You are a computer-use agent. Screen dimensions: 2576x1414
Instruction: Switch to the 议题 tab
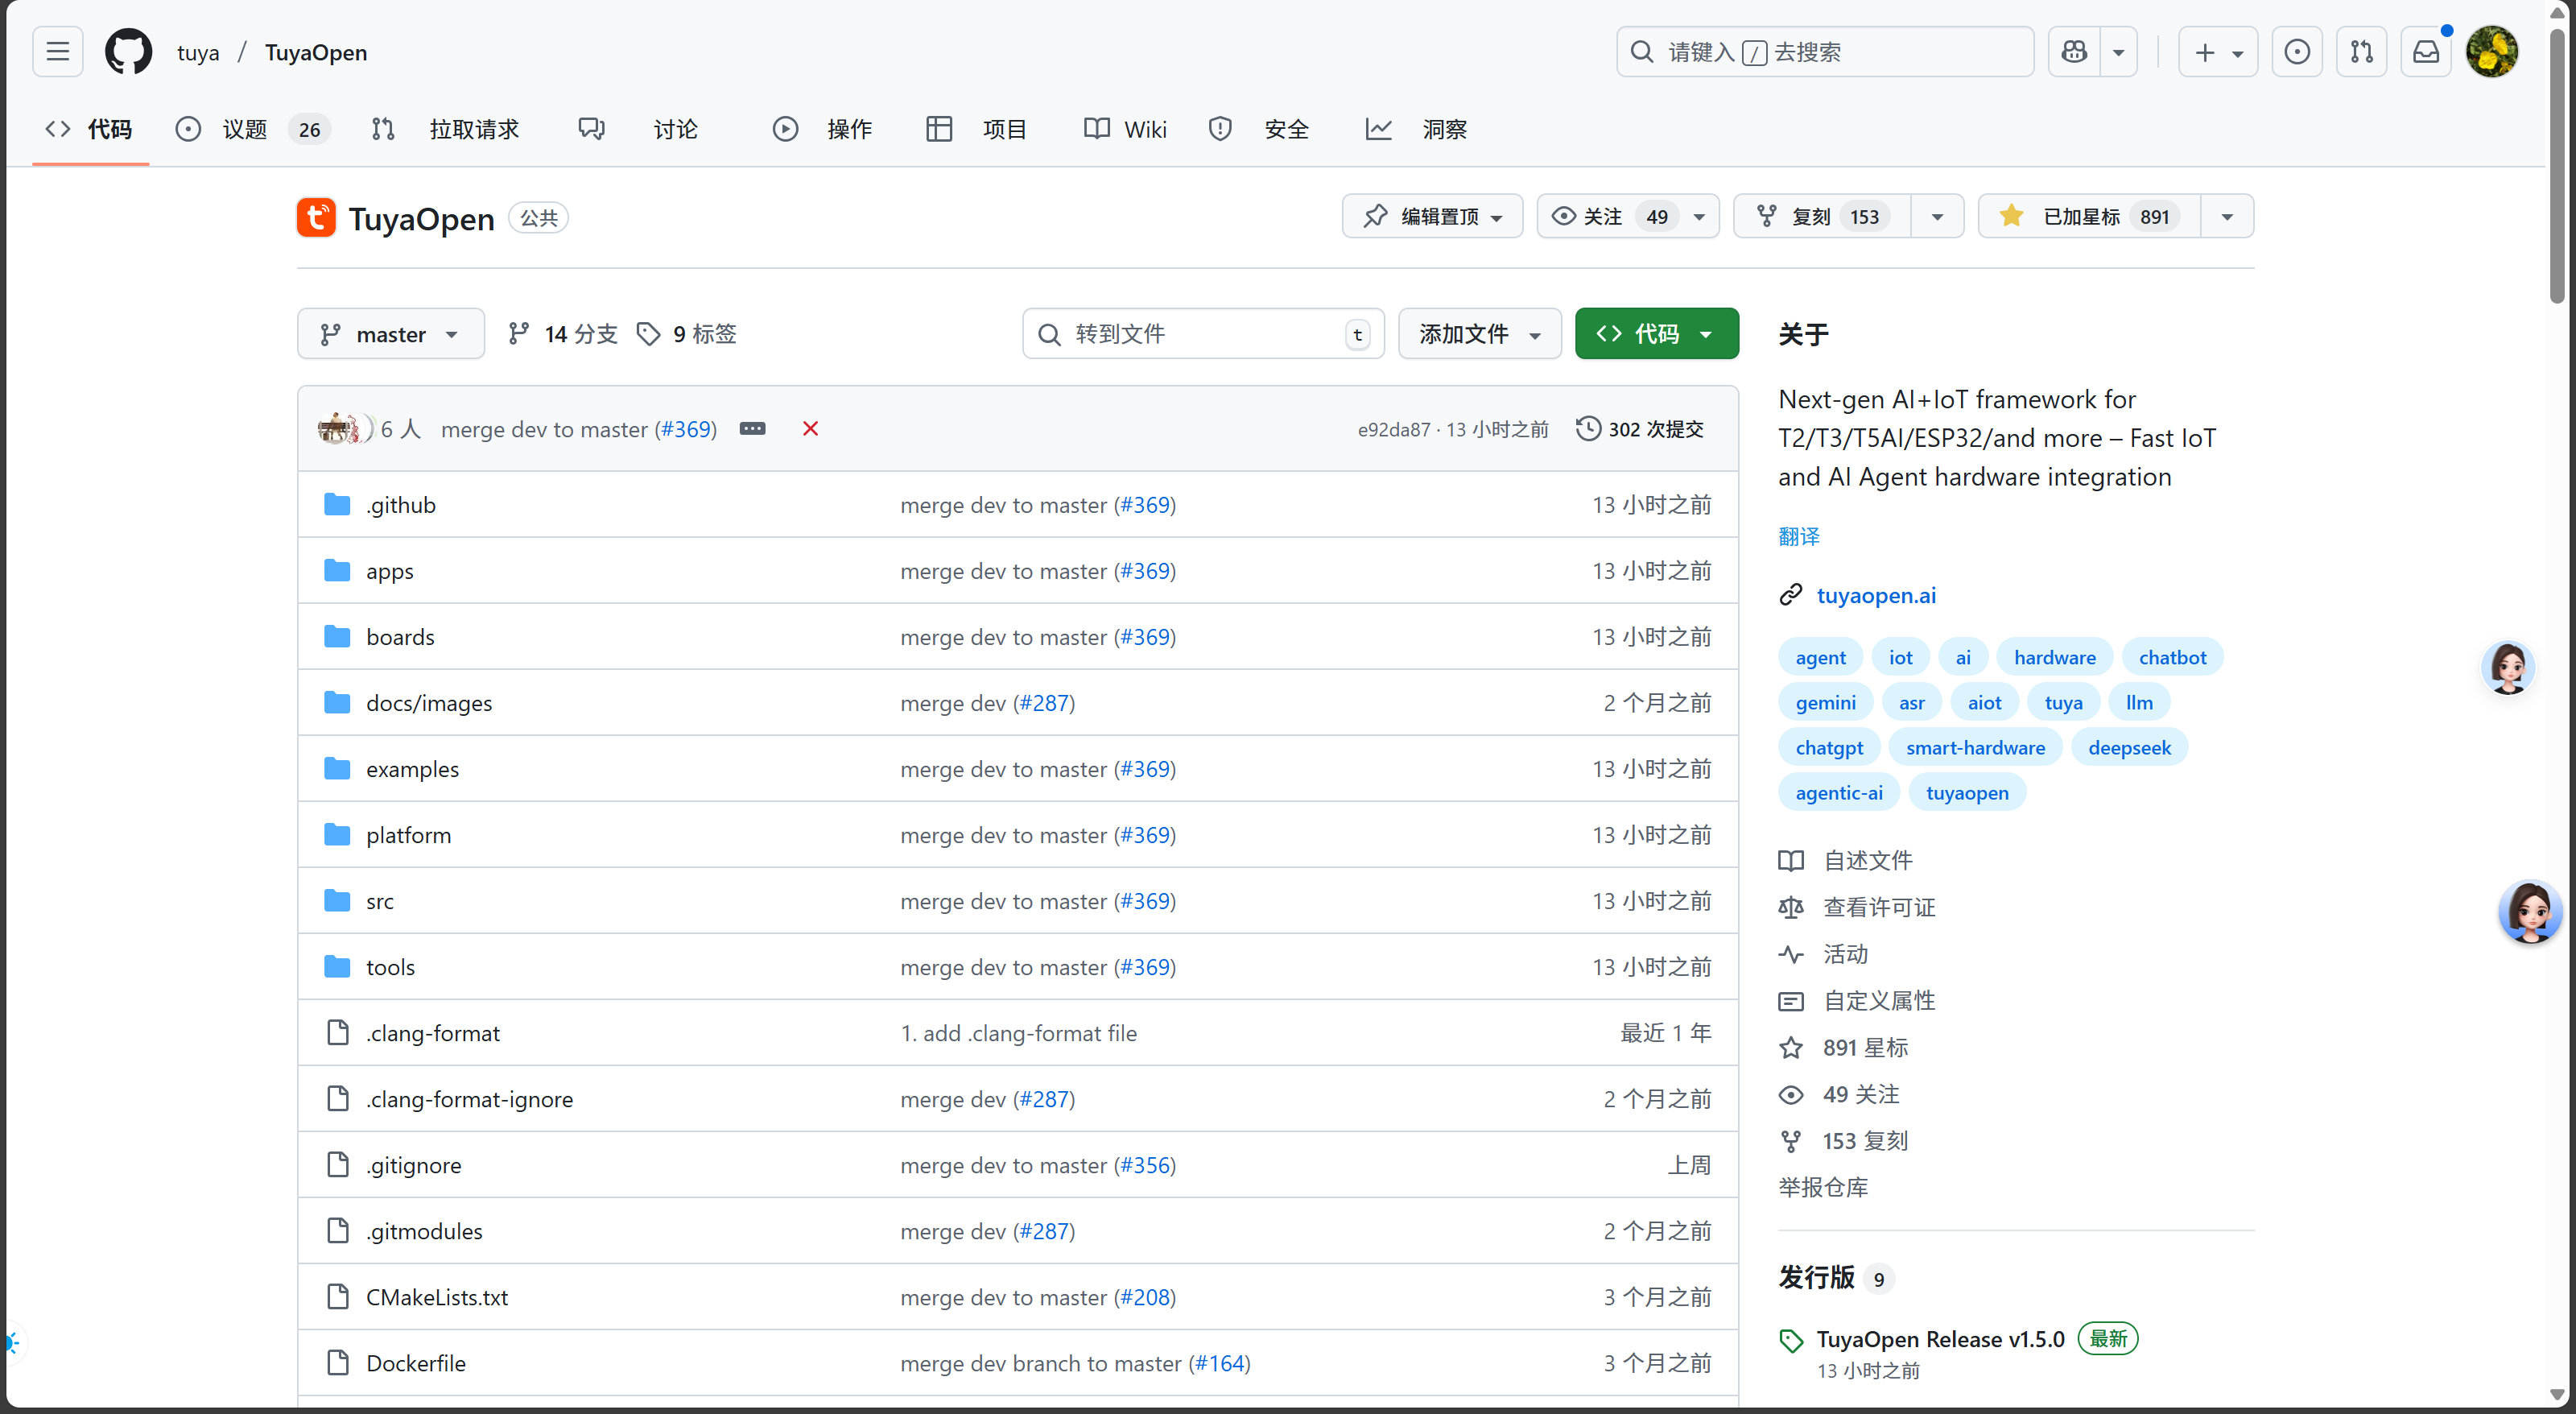[243, 129]
